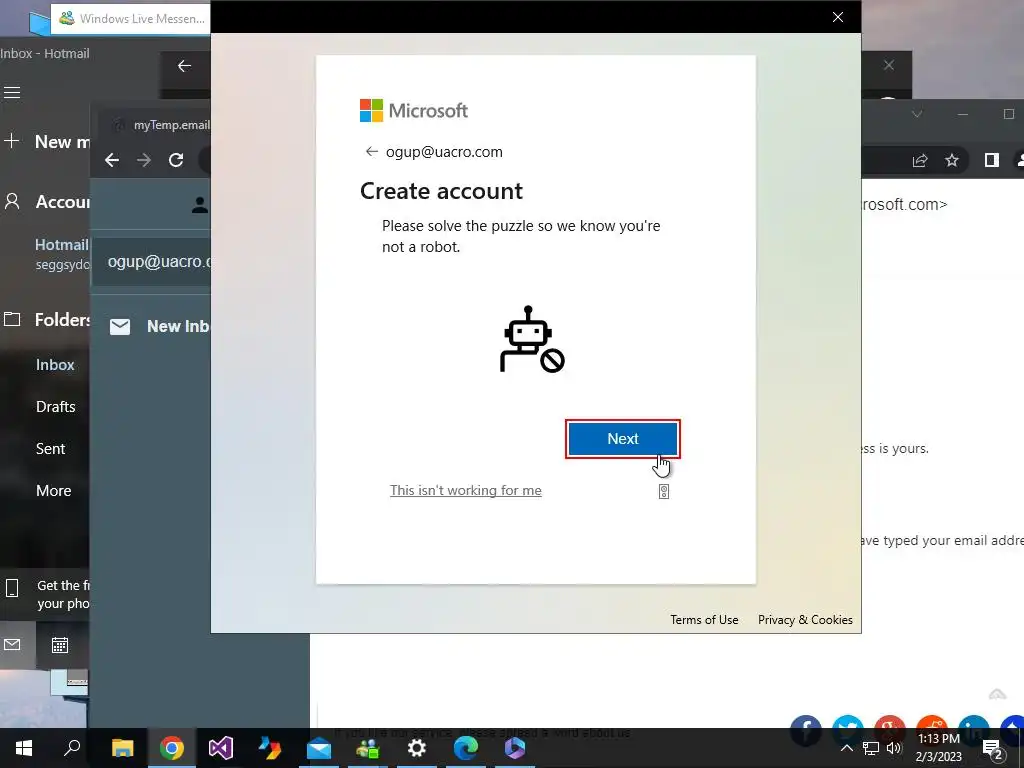
Task: Close the Create account dialog
Action: click(838, 17)
